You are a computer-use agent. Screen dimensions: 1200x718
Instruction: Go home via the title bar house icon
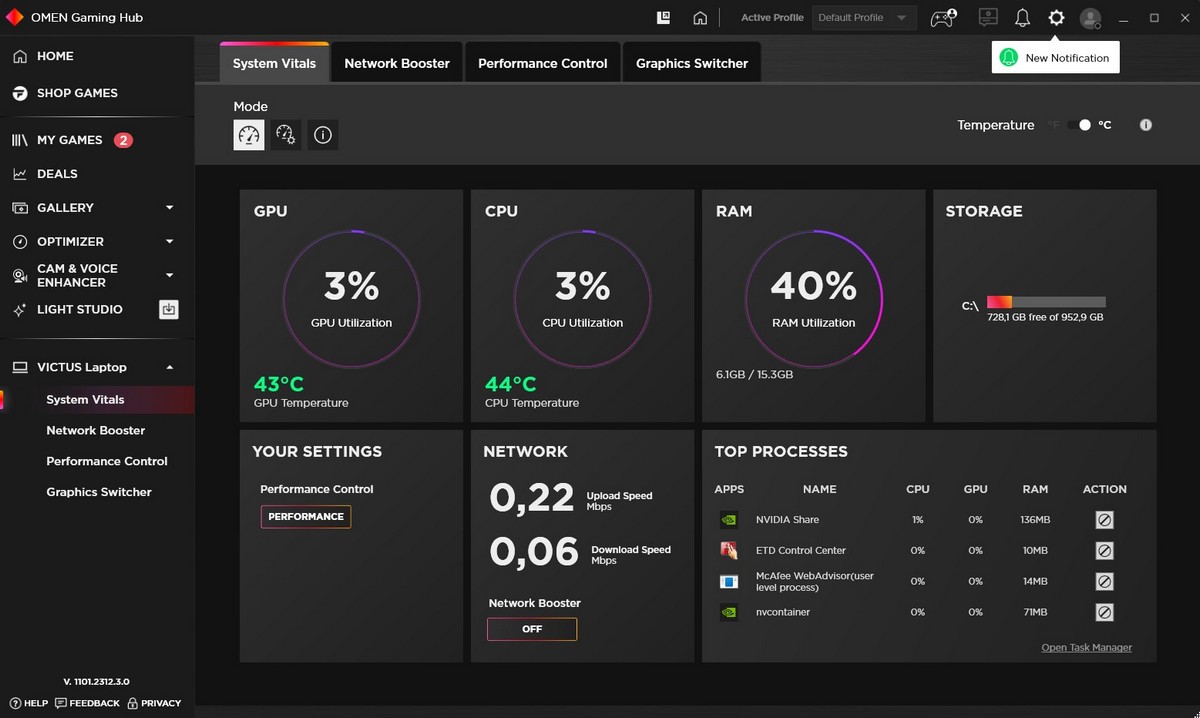tap(700, 17)
